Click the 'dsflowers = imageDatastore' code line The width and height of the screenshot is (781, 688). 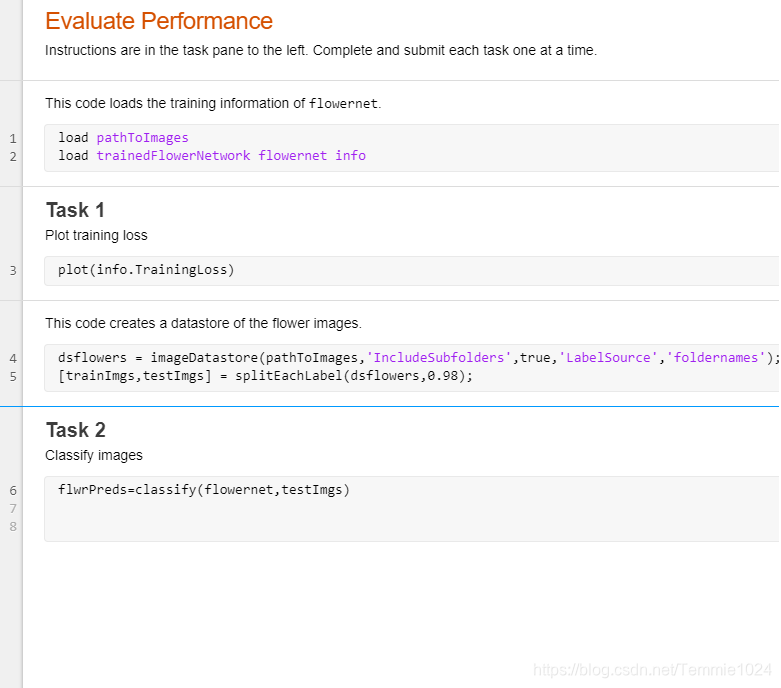(418, 358)
